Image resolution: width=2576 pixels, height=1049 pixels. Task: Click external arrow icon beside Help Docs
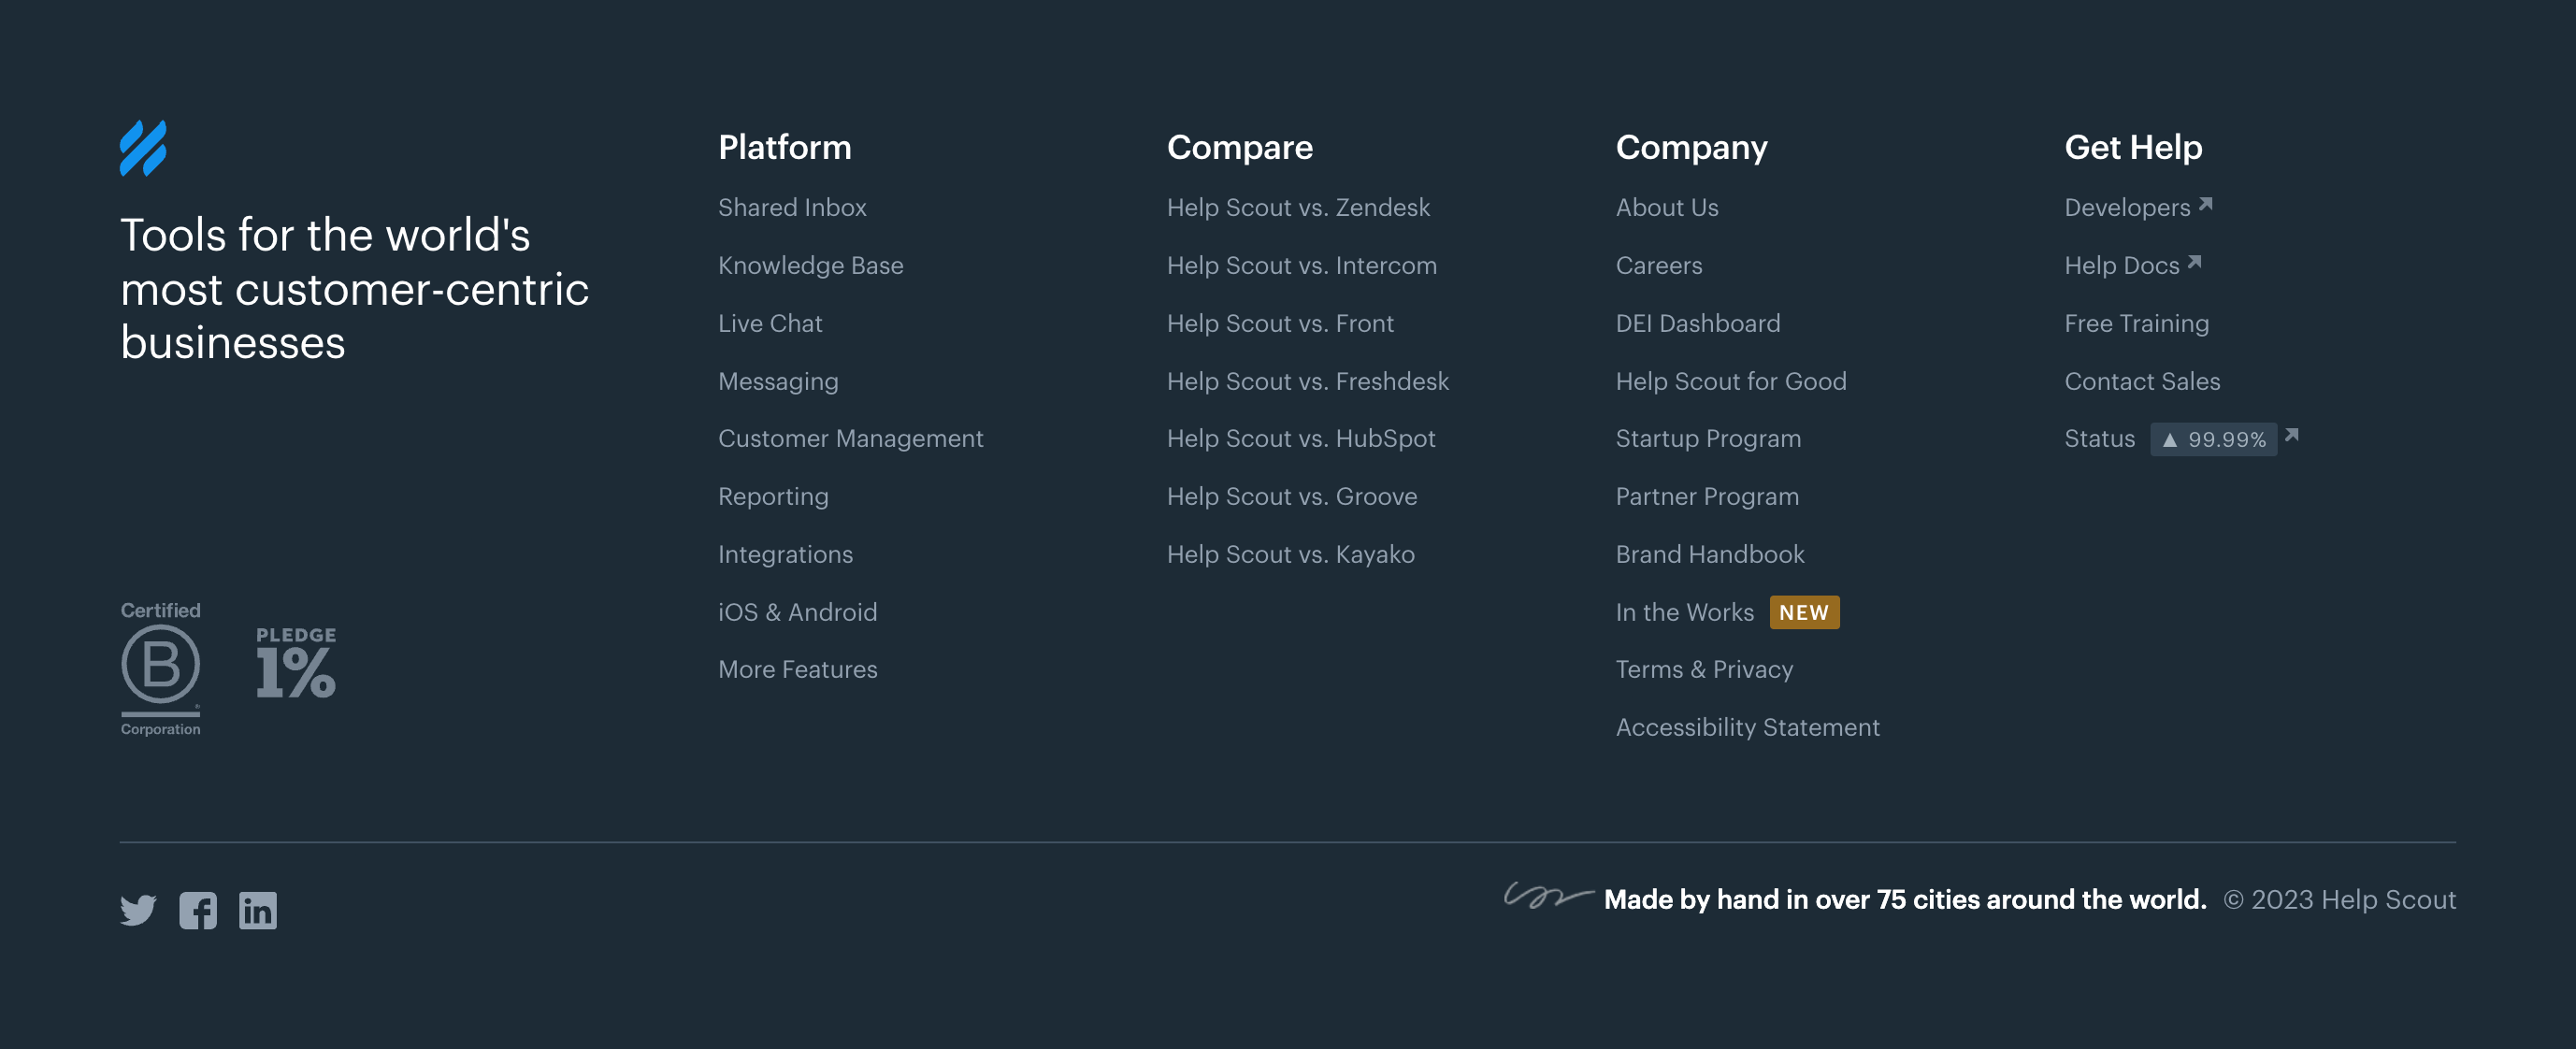coord(2194,262)
